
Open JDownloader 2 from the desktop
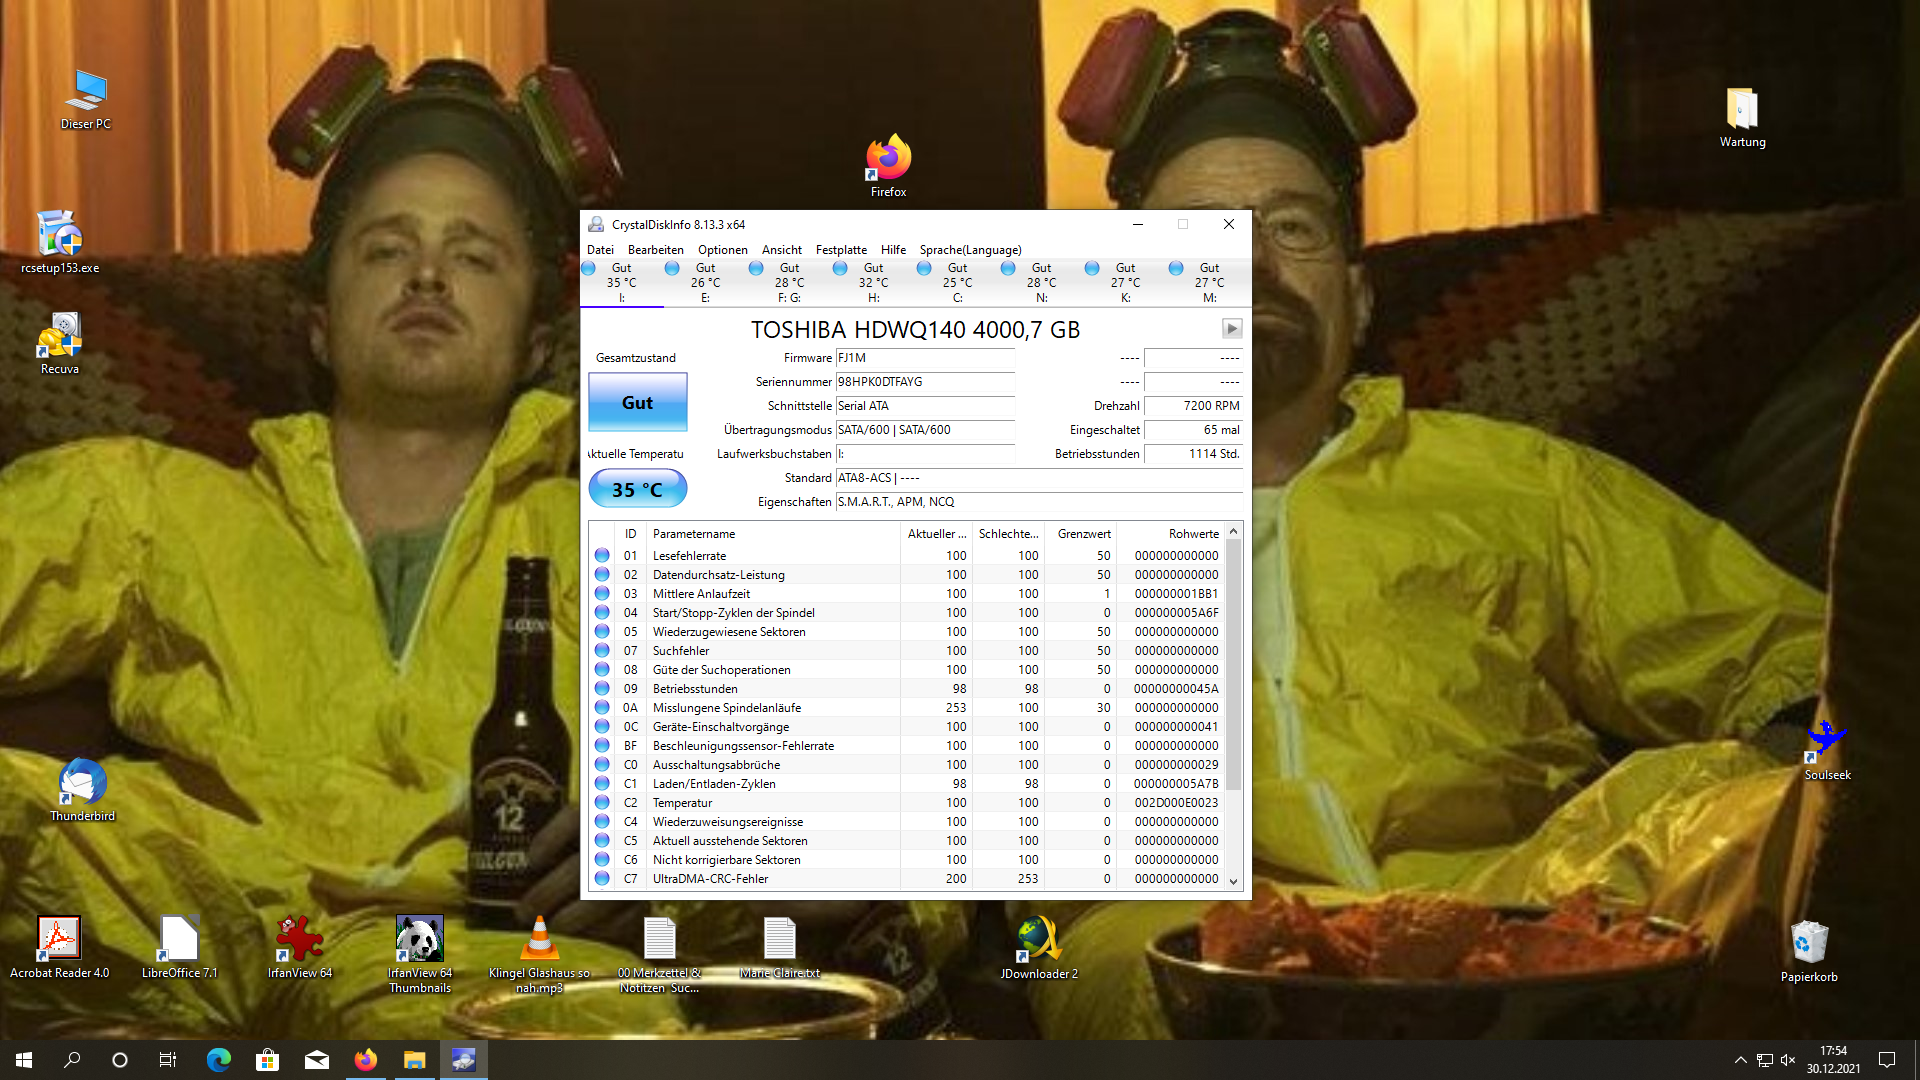pyautogui.click(x=1037, y=940)
